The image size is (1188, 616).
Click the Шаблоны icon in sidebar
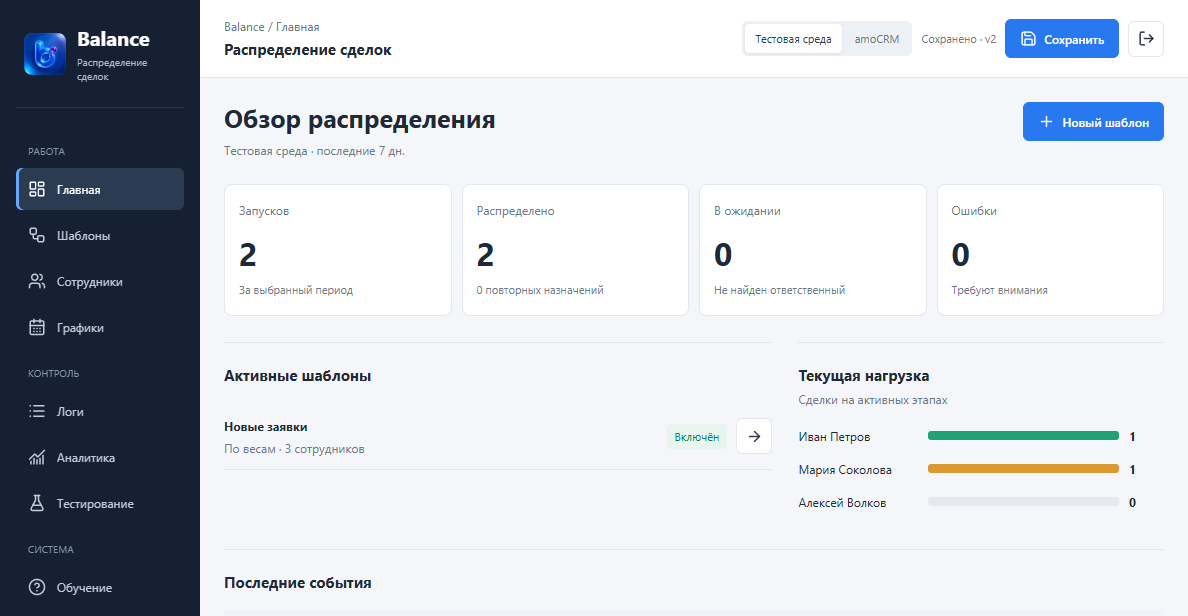(37, 236)
